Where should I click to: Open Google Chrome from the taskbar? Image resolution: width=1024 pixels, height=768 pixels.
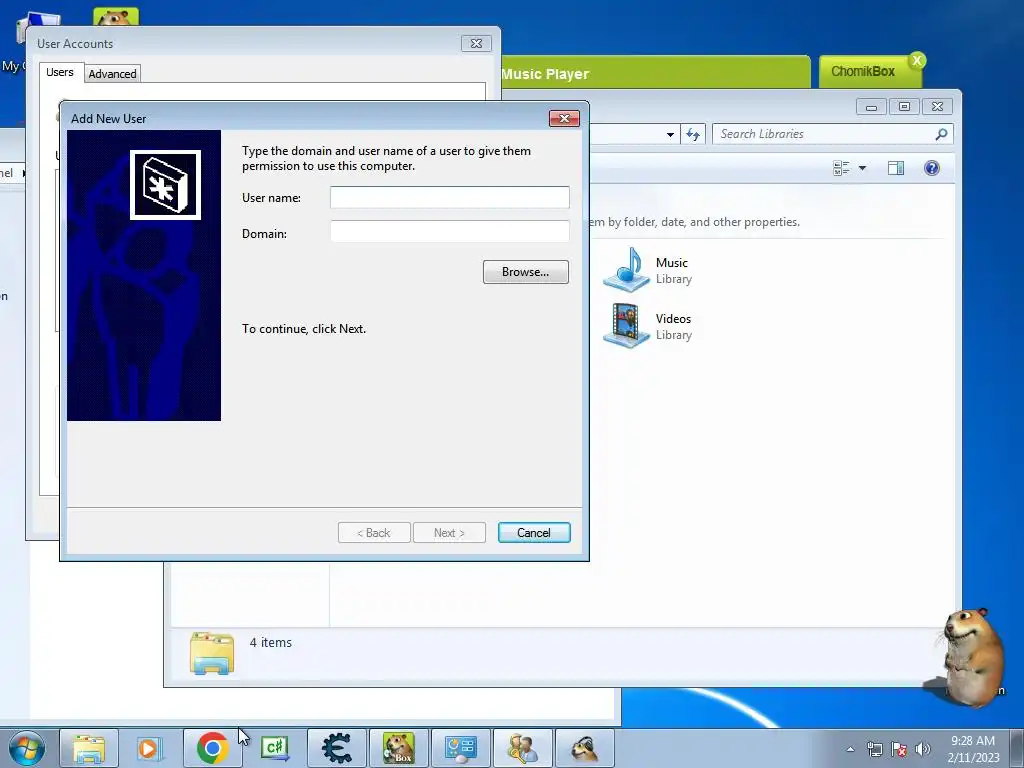(x=212, y=748)
